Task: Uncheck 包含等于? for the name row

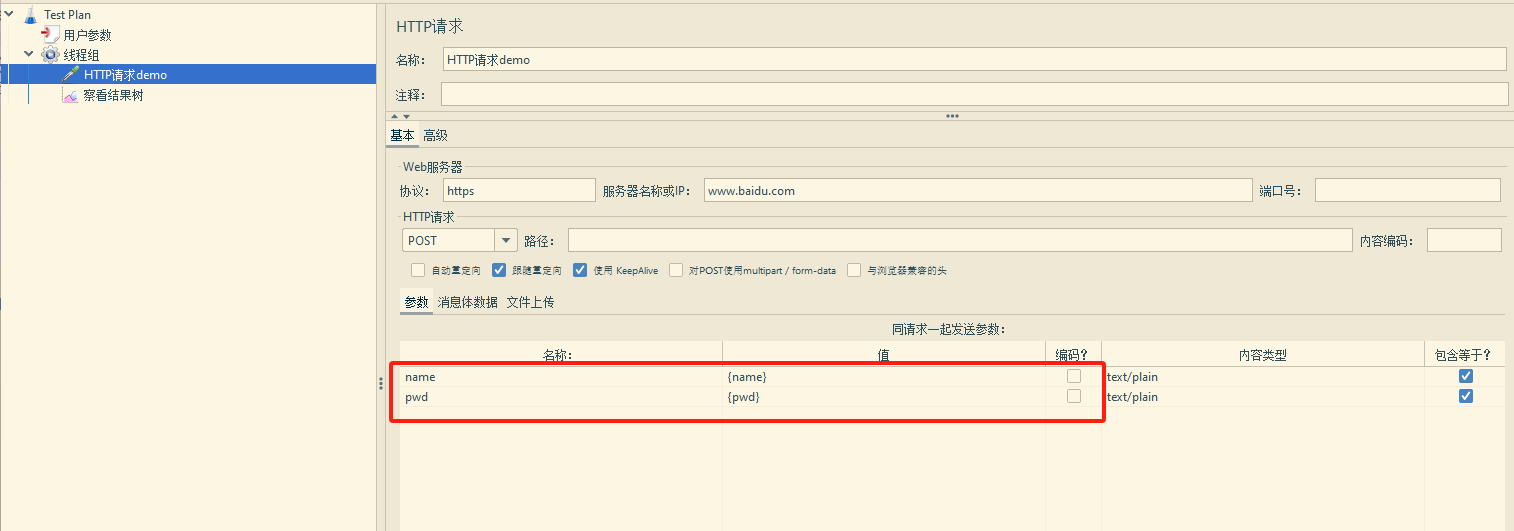Action: click(1466, 376)
